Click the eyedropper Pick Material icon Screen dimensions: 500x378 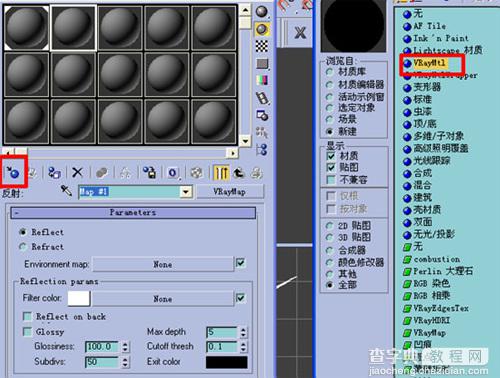tap(66, 191)
